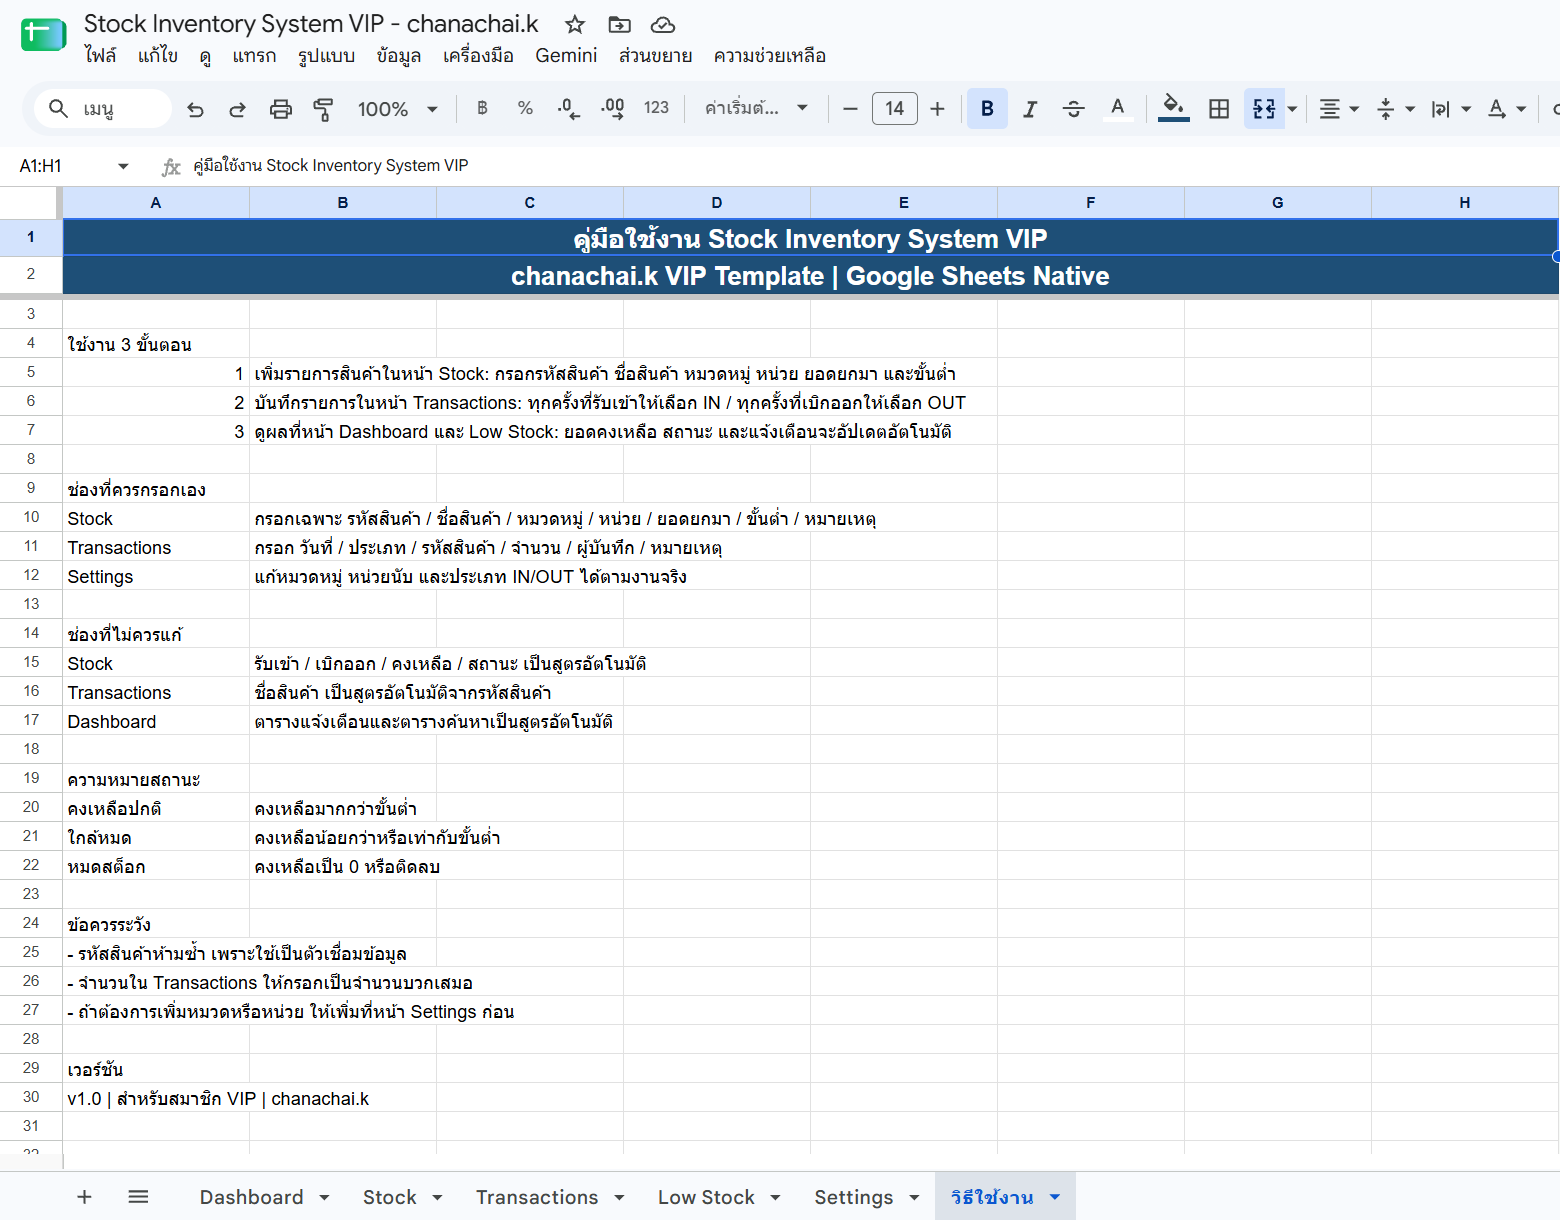Print the spreadsheet using printer icon

coord(281,109)
